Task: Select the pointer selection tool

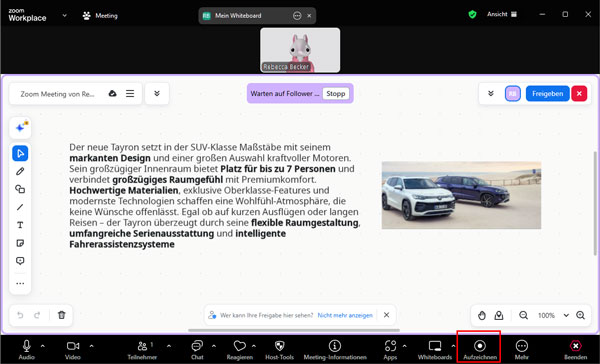Action: 20,153
